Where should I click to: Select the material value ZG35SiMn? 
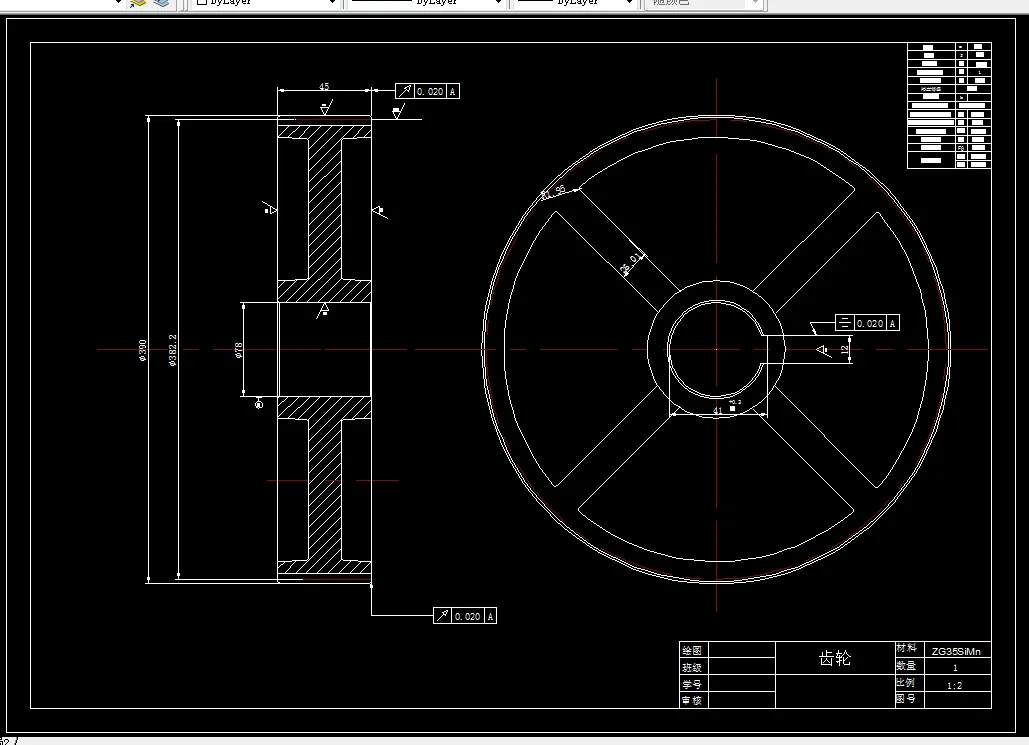click(x=956, y=651)
